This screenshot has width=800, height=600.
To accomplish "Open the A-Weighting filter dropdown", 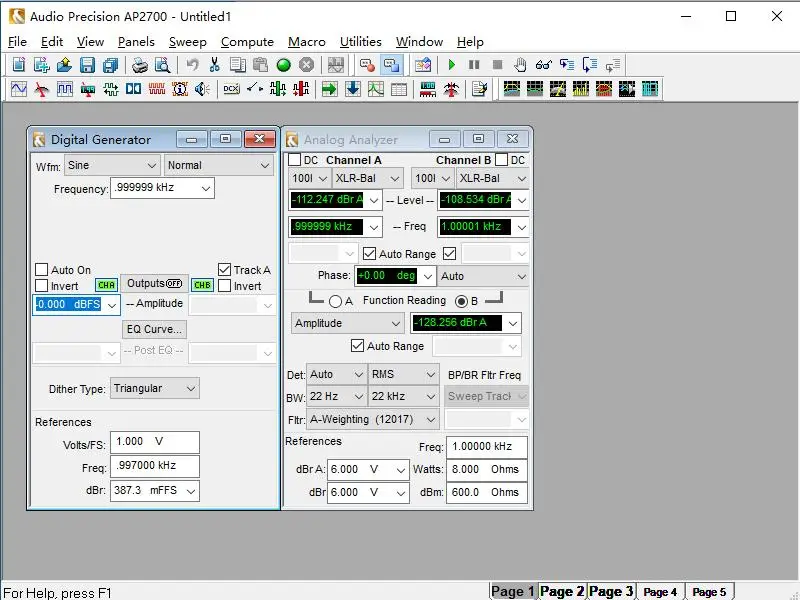I will click(x=372, y=419).
